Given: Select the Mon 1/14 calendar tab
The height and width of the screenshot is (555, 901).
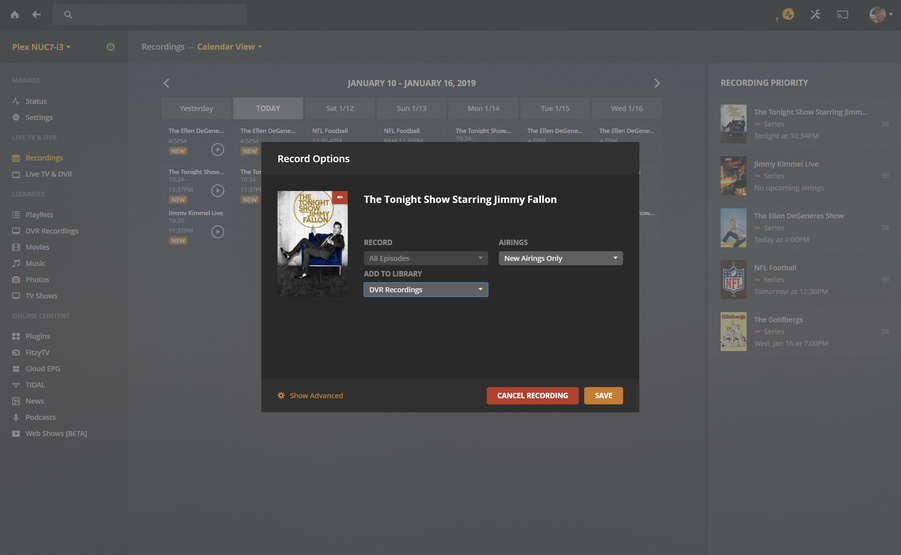Looking at the screenshot, I should pyautogui.click(x=483, y=108).
